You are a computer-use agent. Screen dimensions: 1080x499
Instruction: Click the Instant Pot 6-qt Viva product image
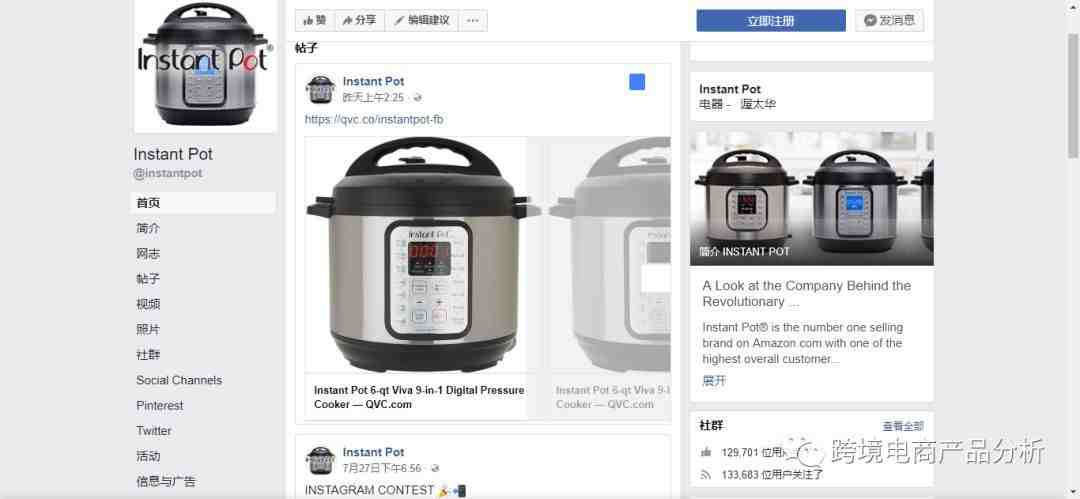pyautogui.click(x=416, y=254)
